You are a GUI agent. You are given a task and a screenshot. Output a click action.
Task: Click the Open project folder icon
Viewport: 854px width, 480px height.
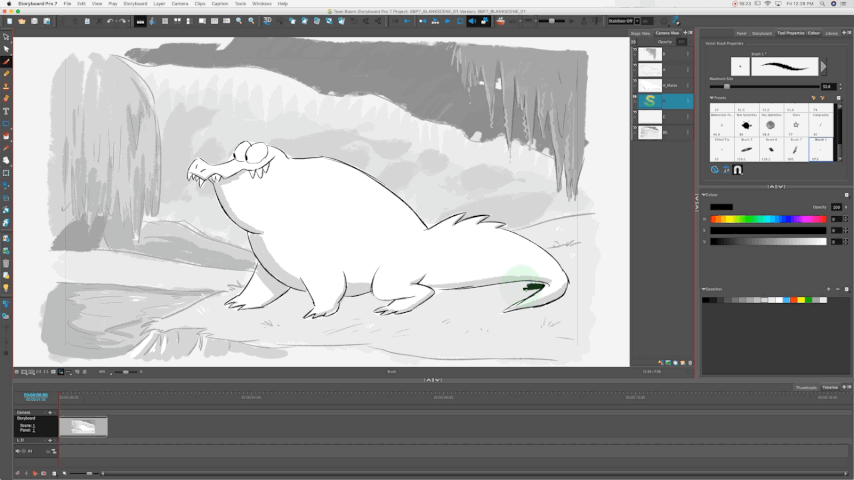pyautogui.click(x=21, y=20)
